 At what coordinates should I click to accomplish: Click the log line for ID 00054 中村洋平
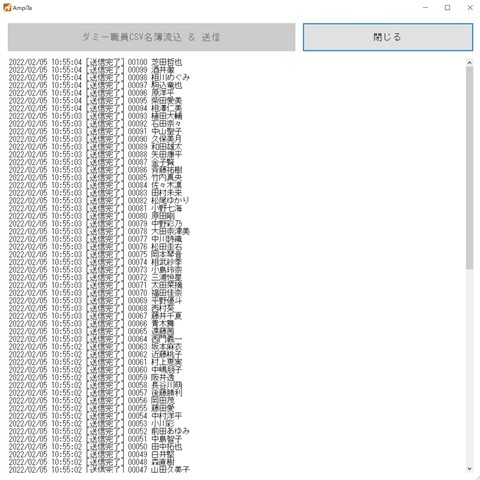click(x=95, y=416)
